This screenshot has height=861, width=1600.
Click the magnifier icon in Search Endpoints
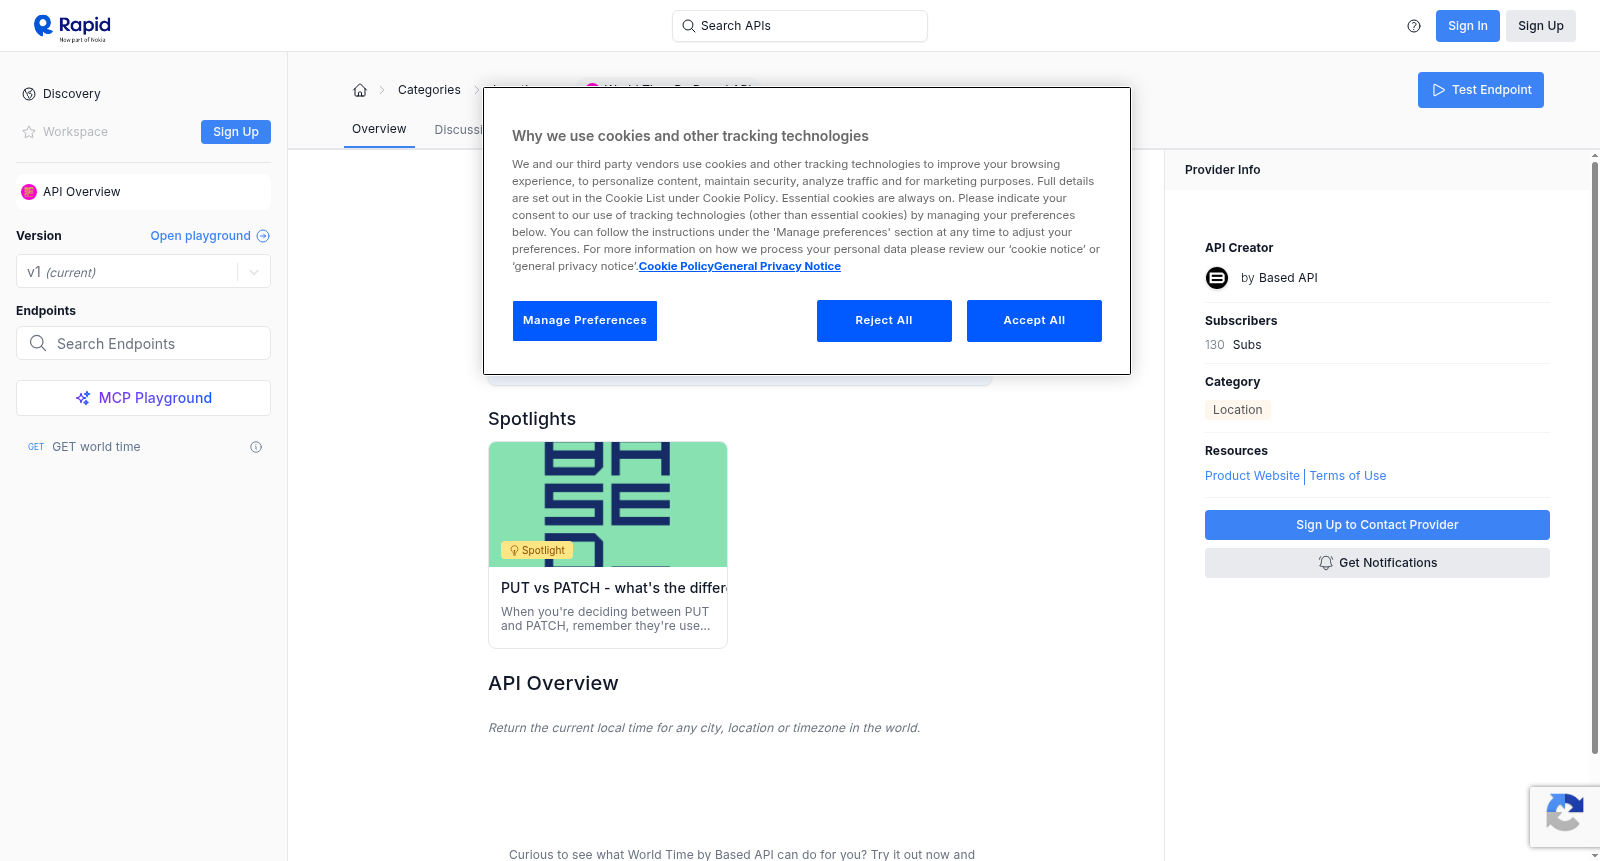click(x=38, y=343)
